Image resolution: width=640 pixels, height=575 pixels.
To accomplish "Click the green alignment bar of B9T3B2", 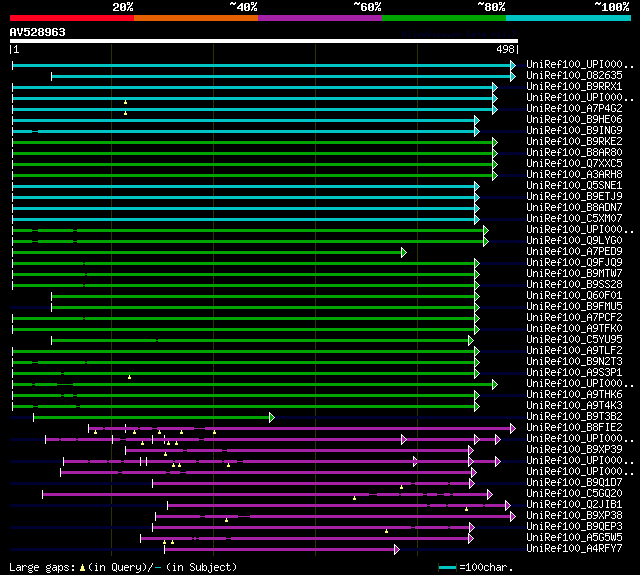I will pos(151,417).
